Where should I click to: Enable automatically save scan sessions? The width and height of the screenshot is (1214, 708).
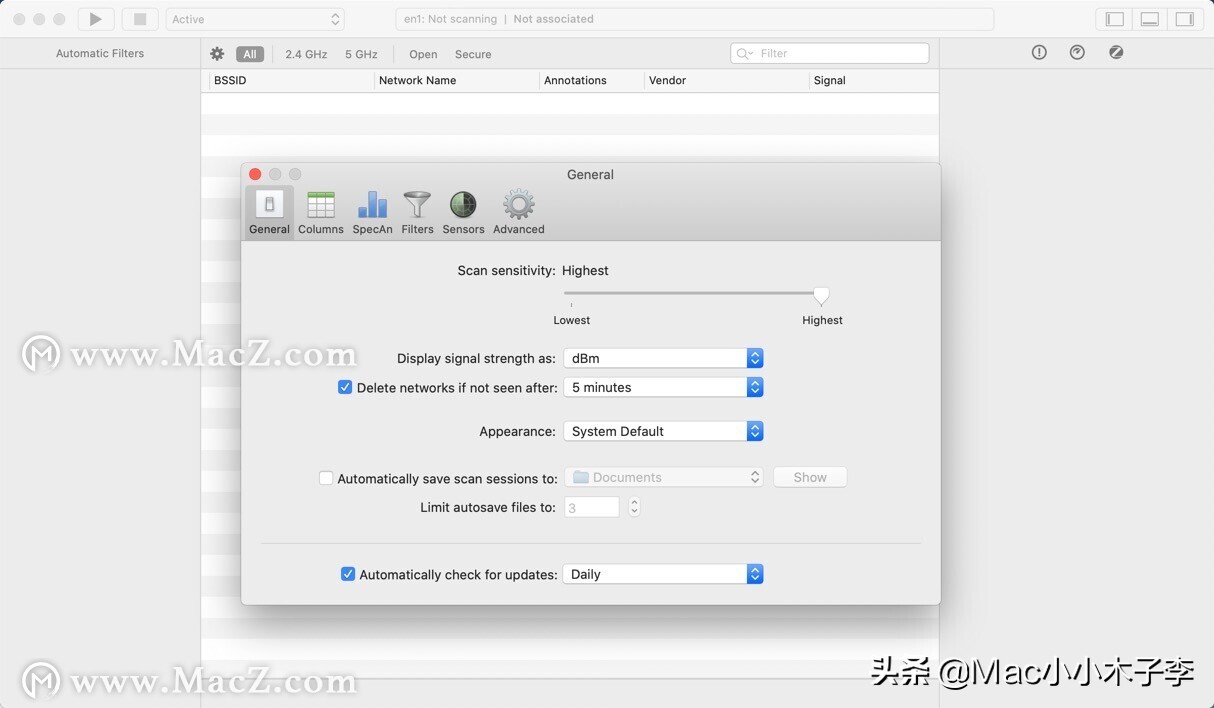coord(326,478)
